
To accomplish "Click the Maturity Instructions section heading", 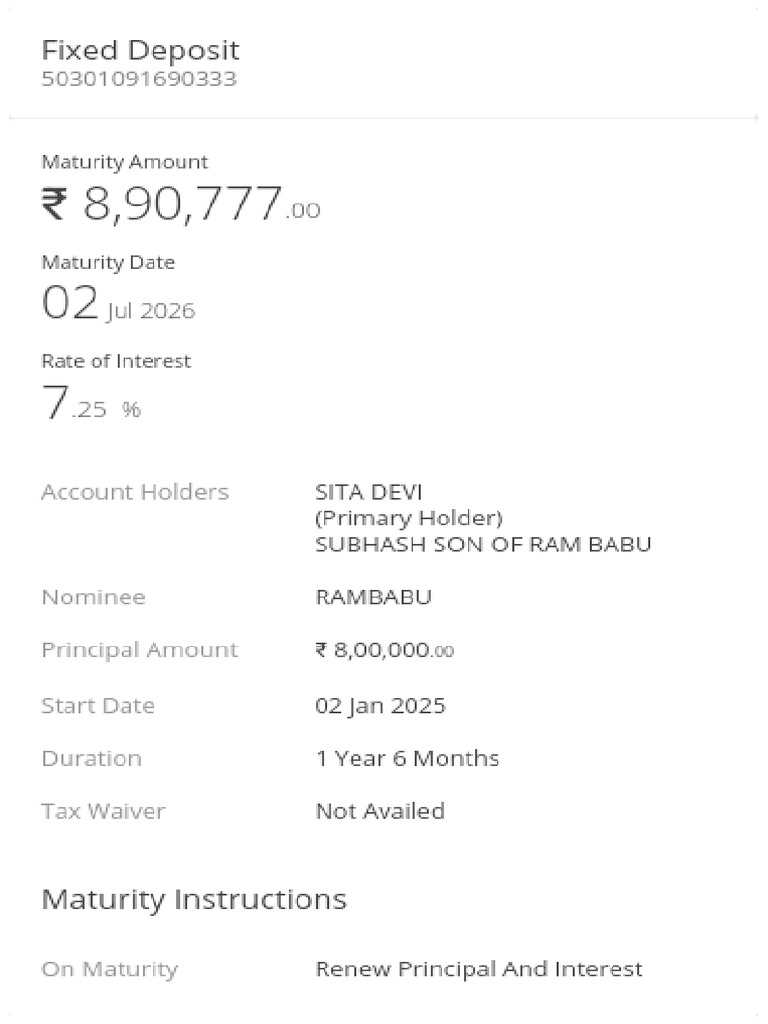I will [194, 899].
